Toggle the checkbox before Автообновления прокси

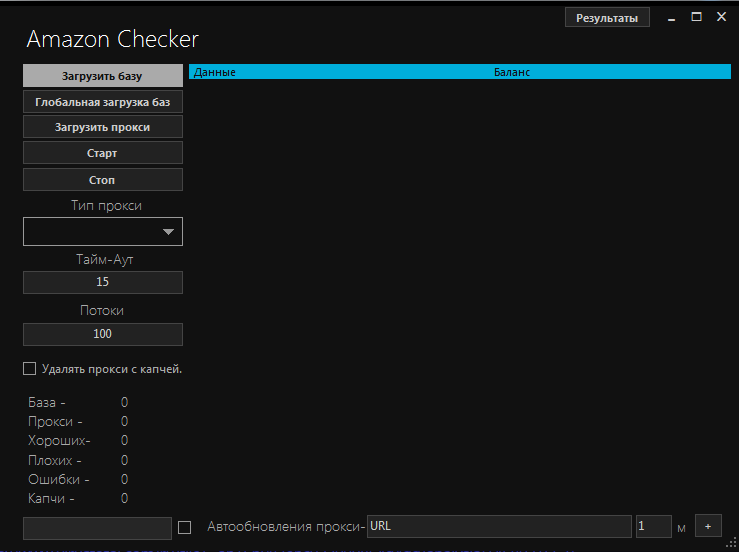184,527
